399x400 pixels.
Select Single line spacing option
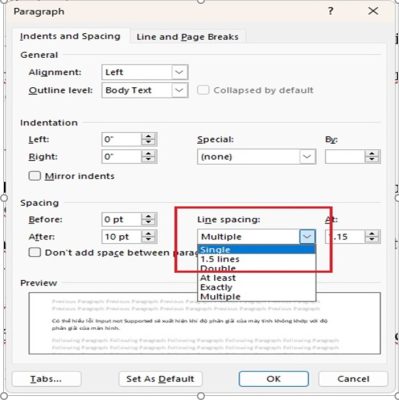tap(256, 250)
